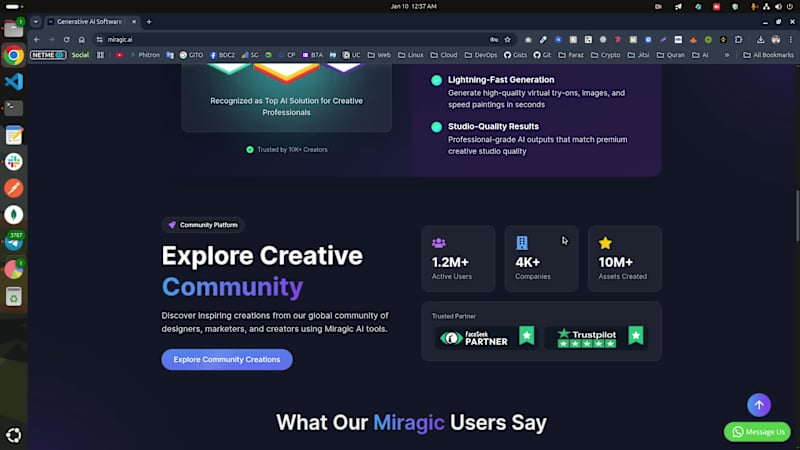
Task: Open the Social bookmark
Action: coord(80,55)
